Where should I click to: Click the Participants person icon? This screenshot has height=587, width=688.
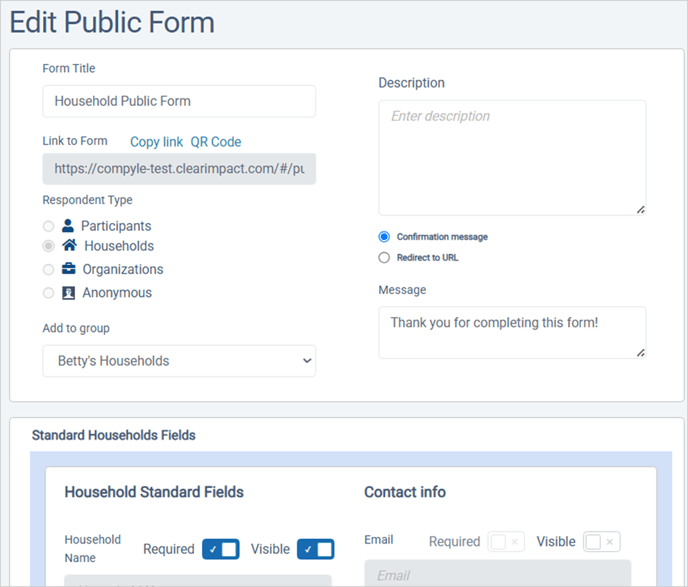pos(68,226)
